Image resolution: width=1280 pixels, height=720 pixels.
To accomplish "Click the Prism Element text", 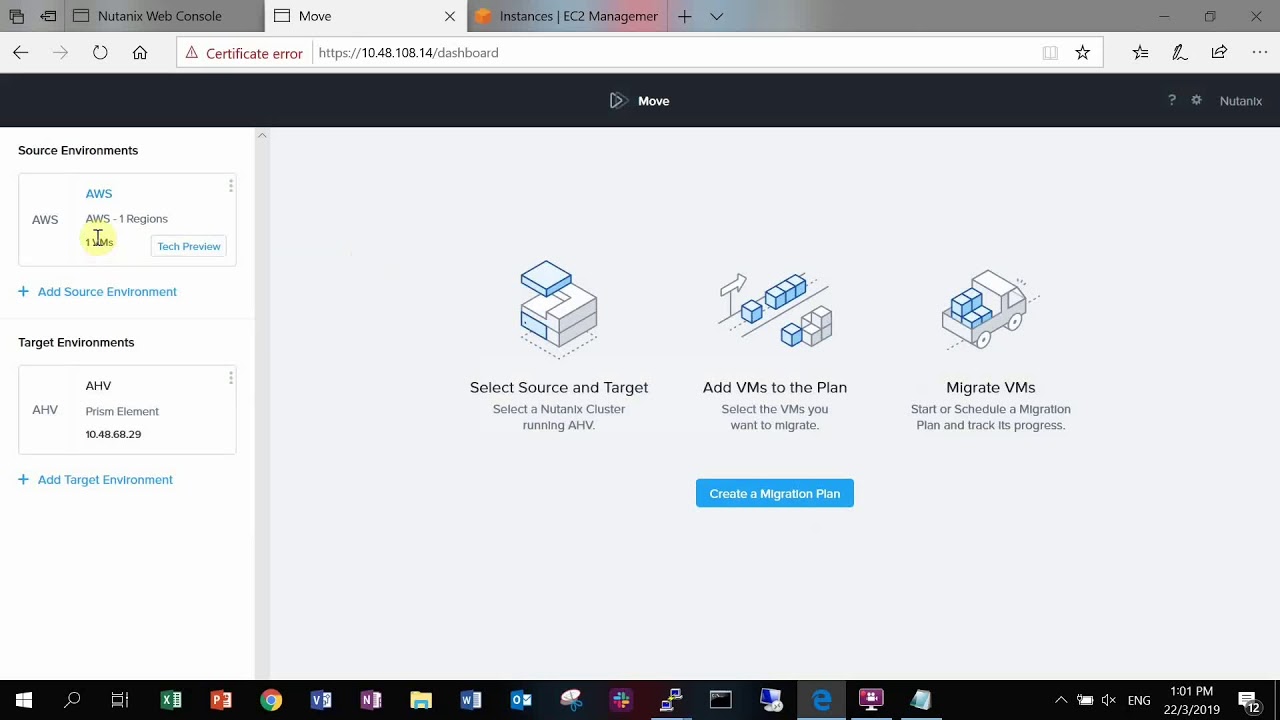I will pos(122,411).
